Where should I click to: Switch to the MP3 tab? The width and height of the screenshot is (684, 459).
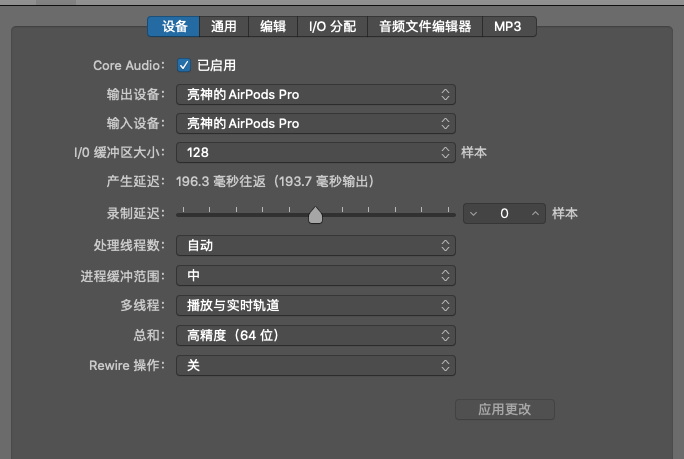tap(509, 27)
